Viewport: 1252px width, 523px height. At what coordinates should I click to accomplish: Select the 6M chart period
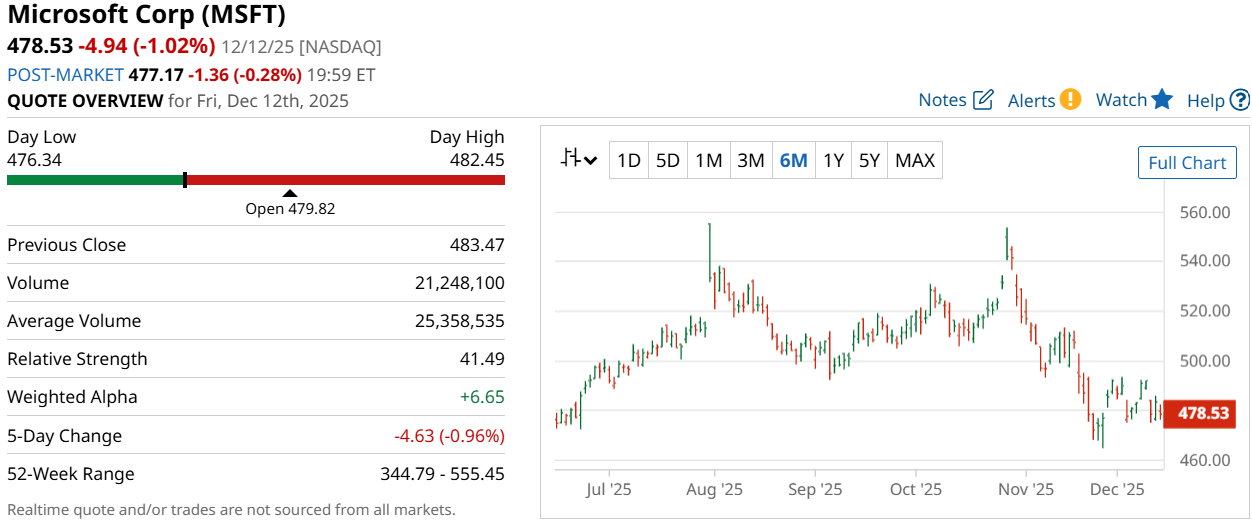[793, 160]
